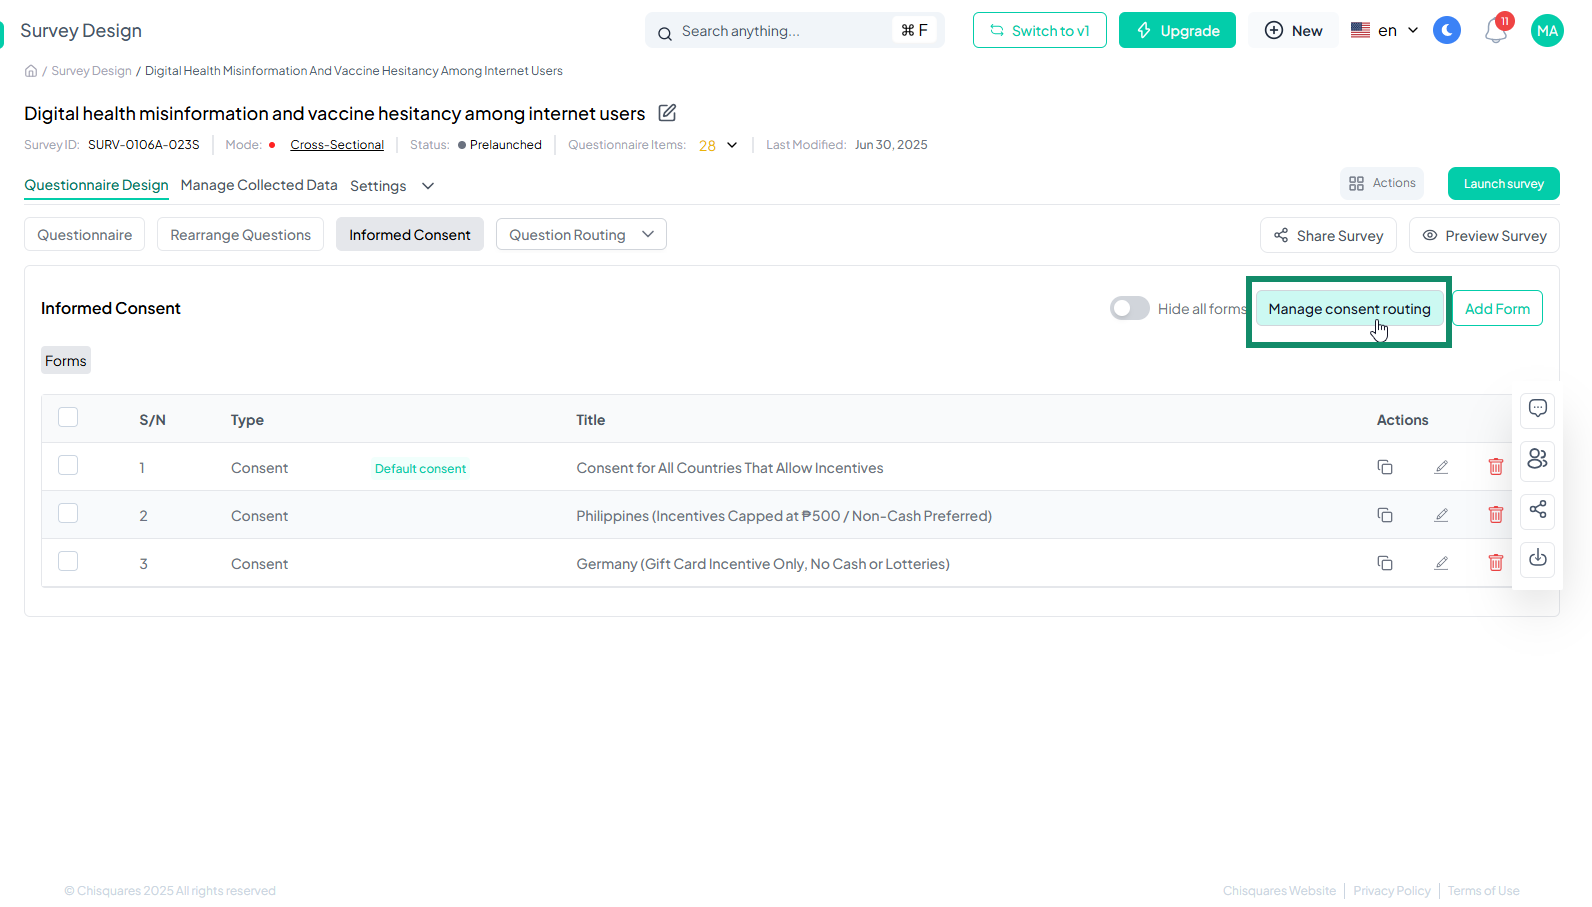Open the collaborators icon in side panel
Viewport: 1592px width, 907px height.
click(1537, 458)
